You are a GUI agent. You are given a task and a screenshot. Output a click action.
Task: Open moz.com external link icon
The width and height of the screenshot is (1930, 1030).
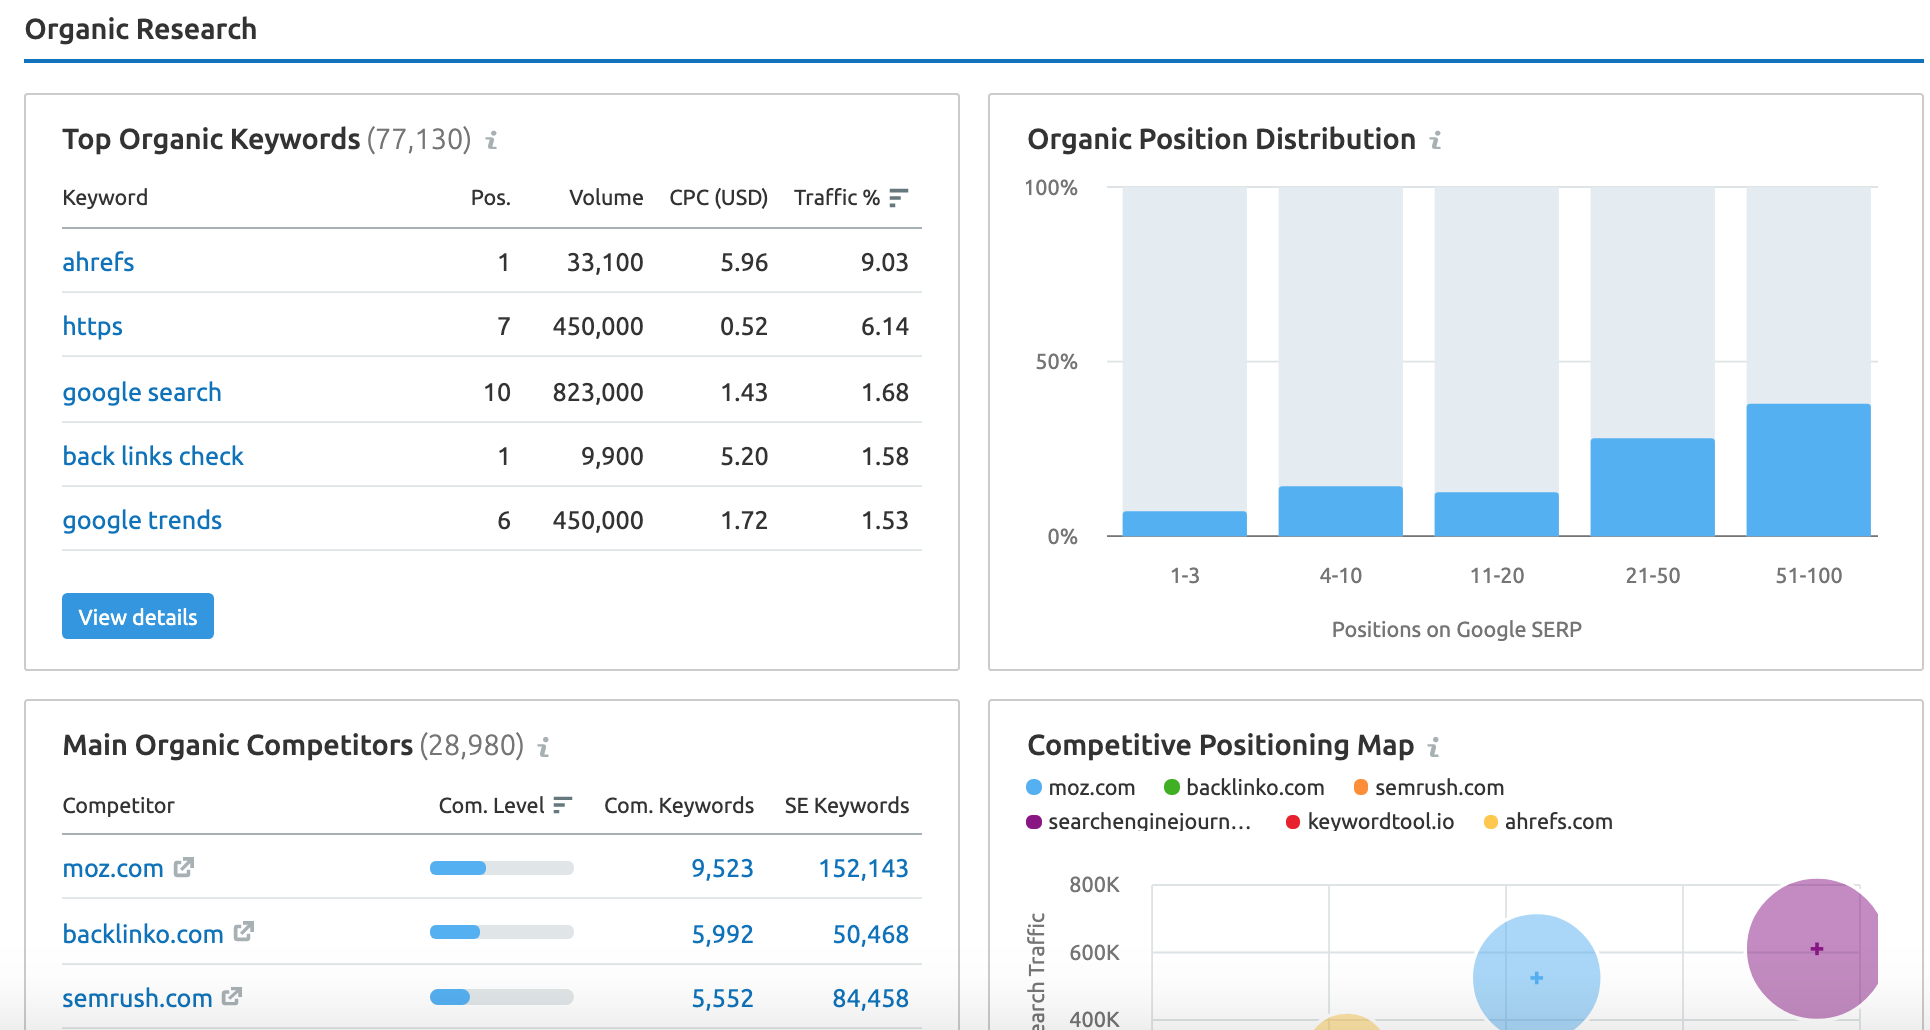tap(184, 867)
